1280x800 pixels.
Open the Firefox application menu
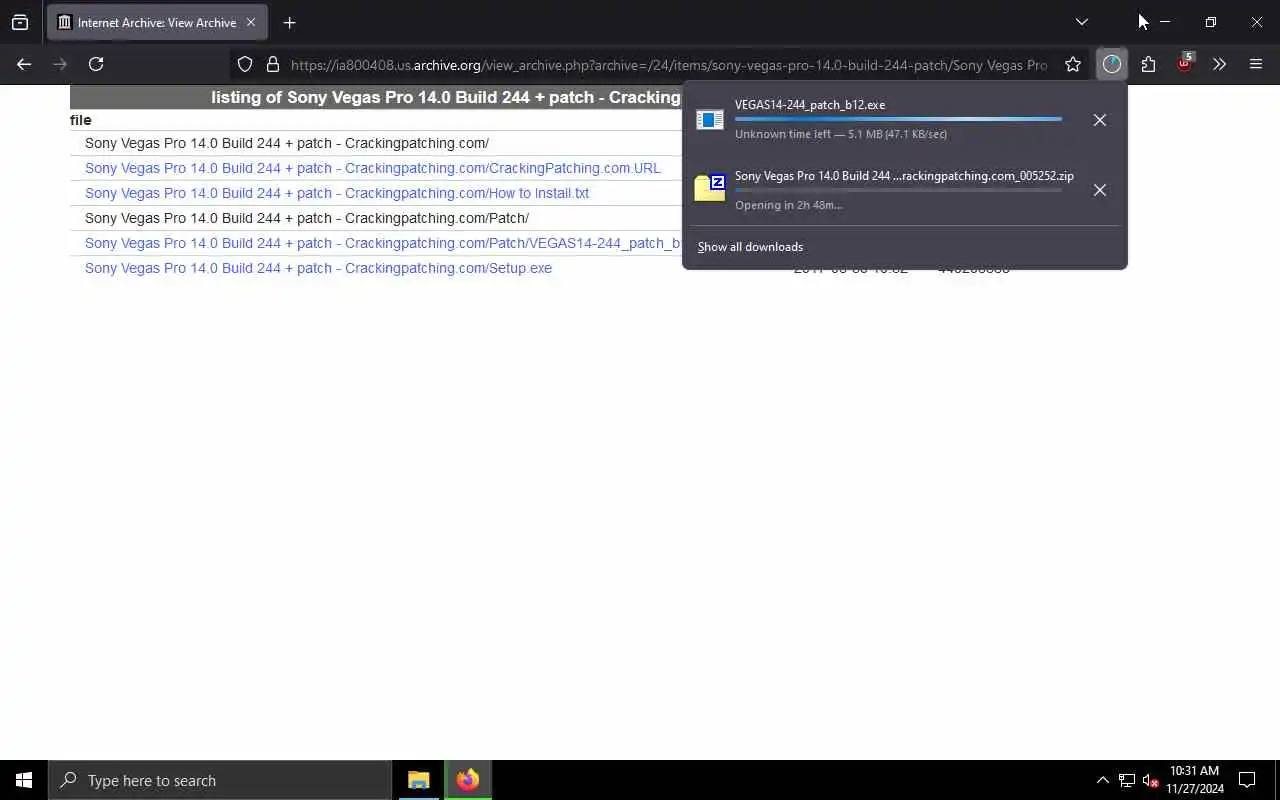[1256, 64]
